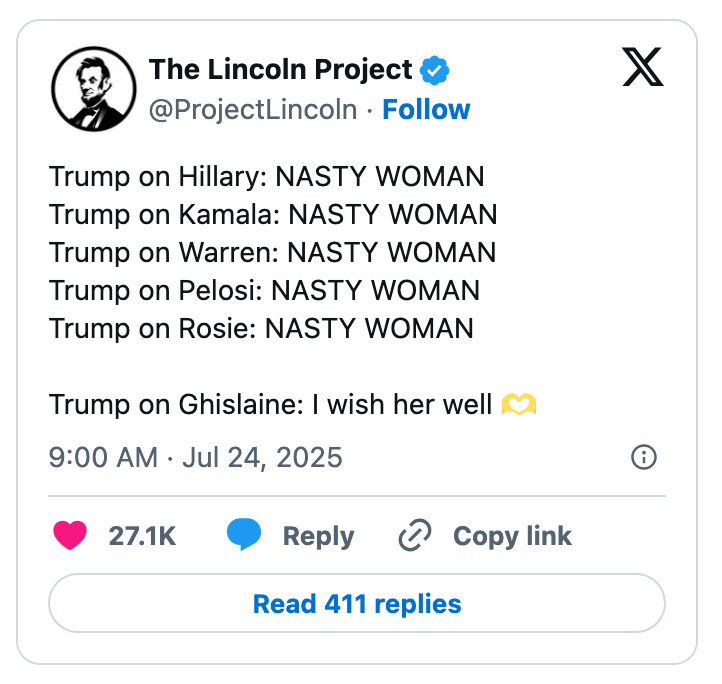Screen dimensions: 722x684
Task: Click the Reply text label
Action: pos(318,536)
